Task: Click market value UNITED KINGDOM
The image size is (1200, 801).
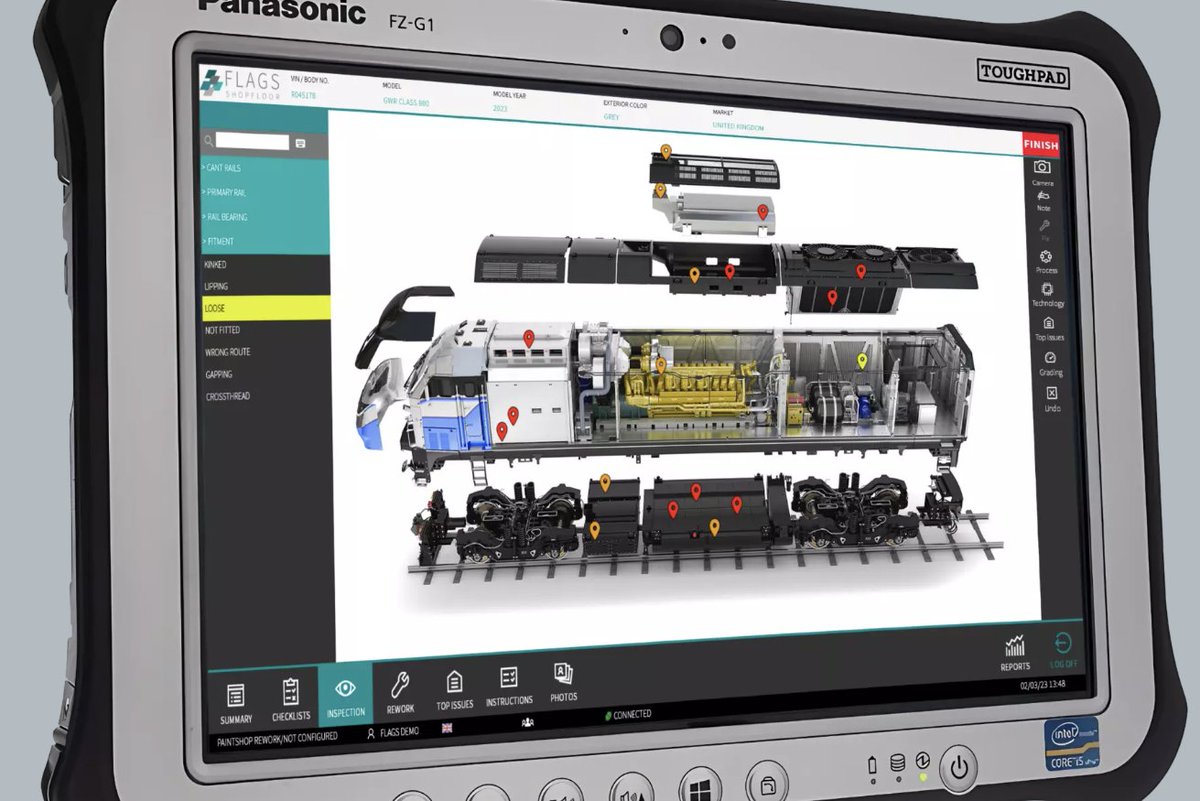Action: click(738, 127)
